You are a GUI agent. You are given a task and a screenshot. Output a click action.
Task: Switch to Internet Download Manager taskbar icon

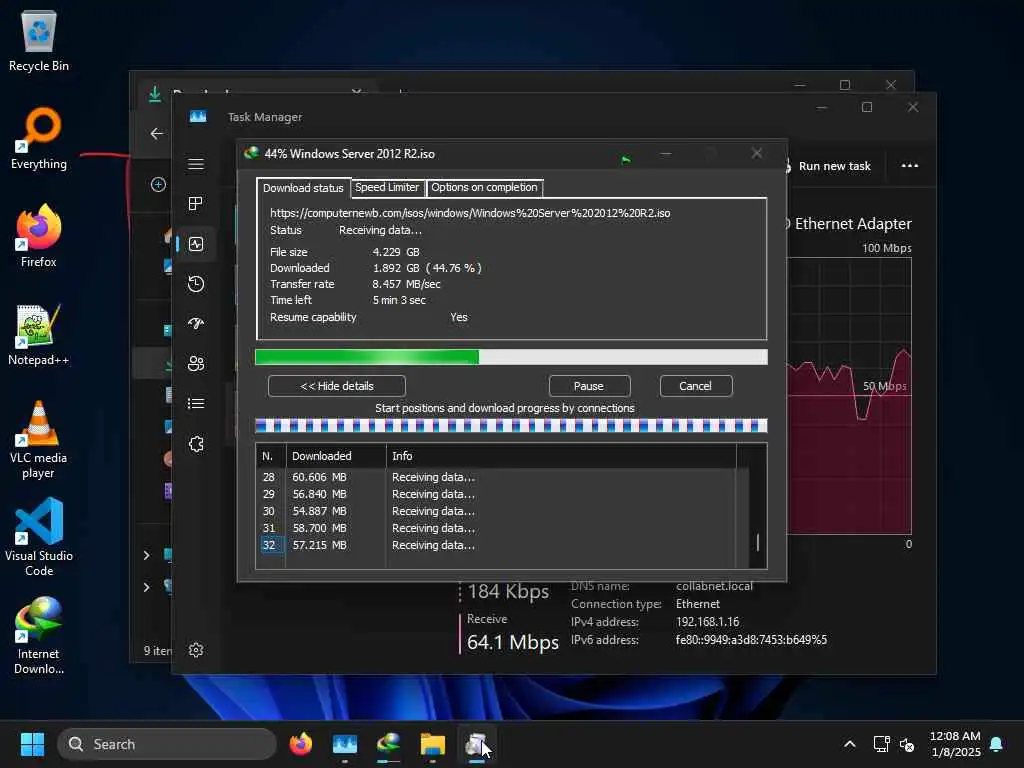[389, 744]
